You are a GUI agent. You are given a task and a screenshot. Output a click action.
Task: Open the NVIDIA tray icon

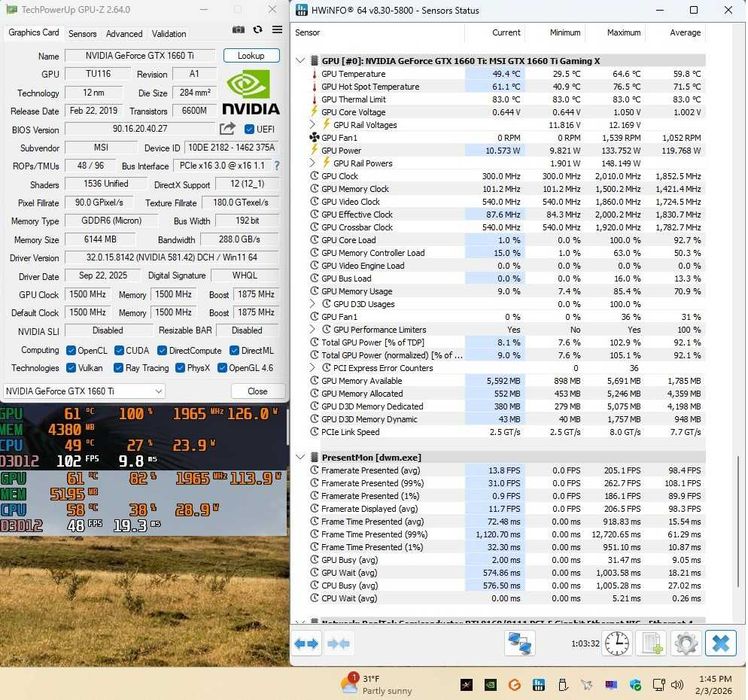tap(490, 685)
